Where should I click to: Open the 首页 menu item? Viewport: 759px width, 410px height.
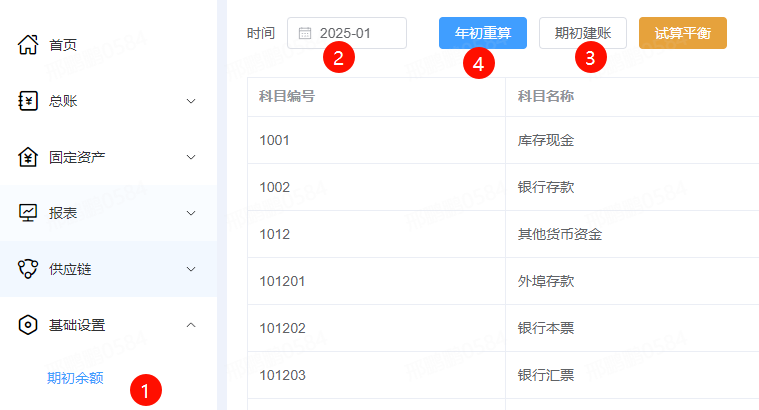click(62, 45)
